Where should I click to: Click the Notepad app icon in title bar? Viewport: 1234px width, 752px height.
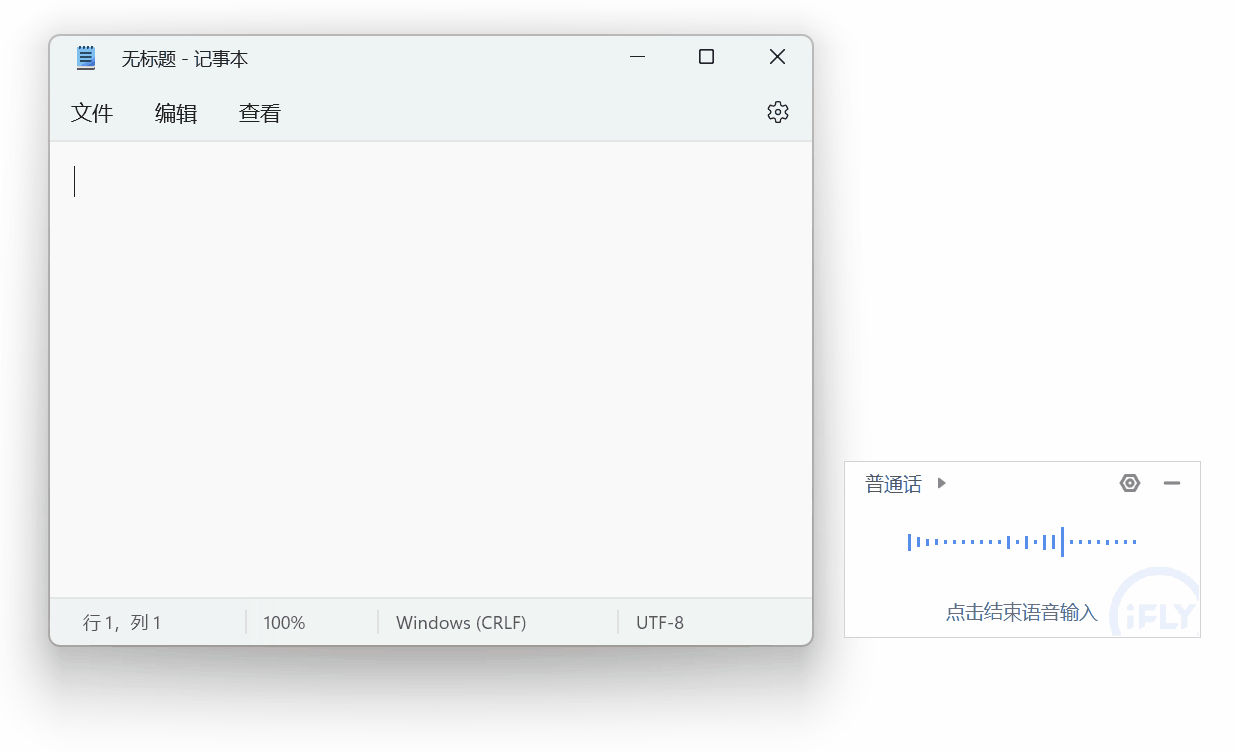coord(85,57)
